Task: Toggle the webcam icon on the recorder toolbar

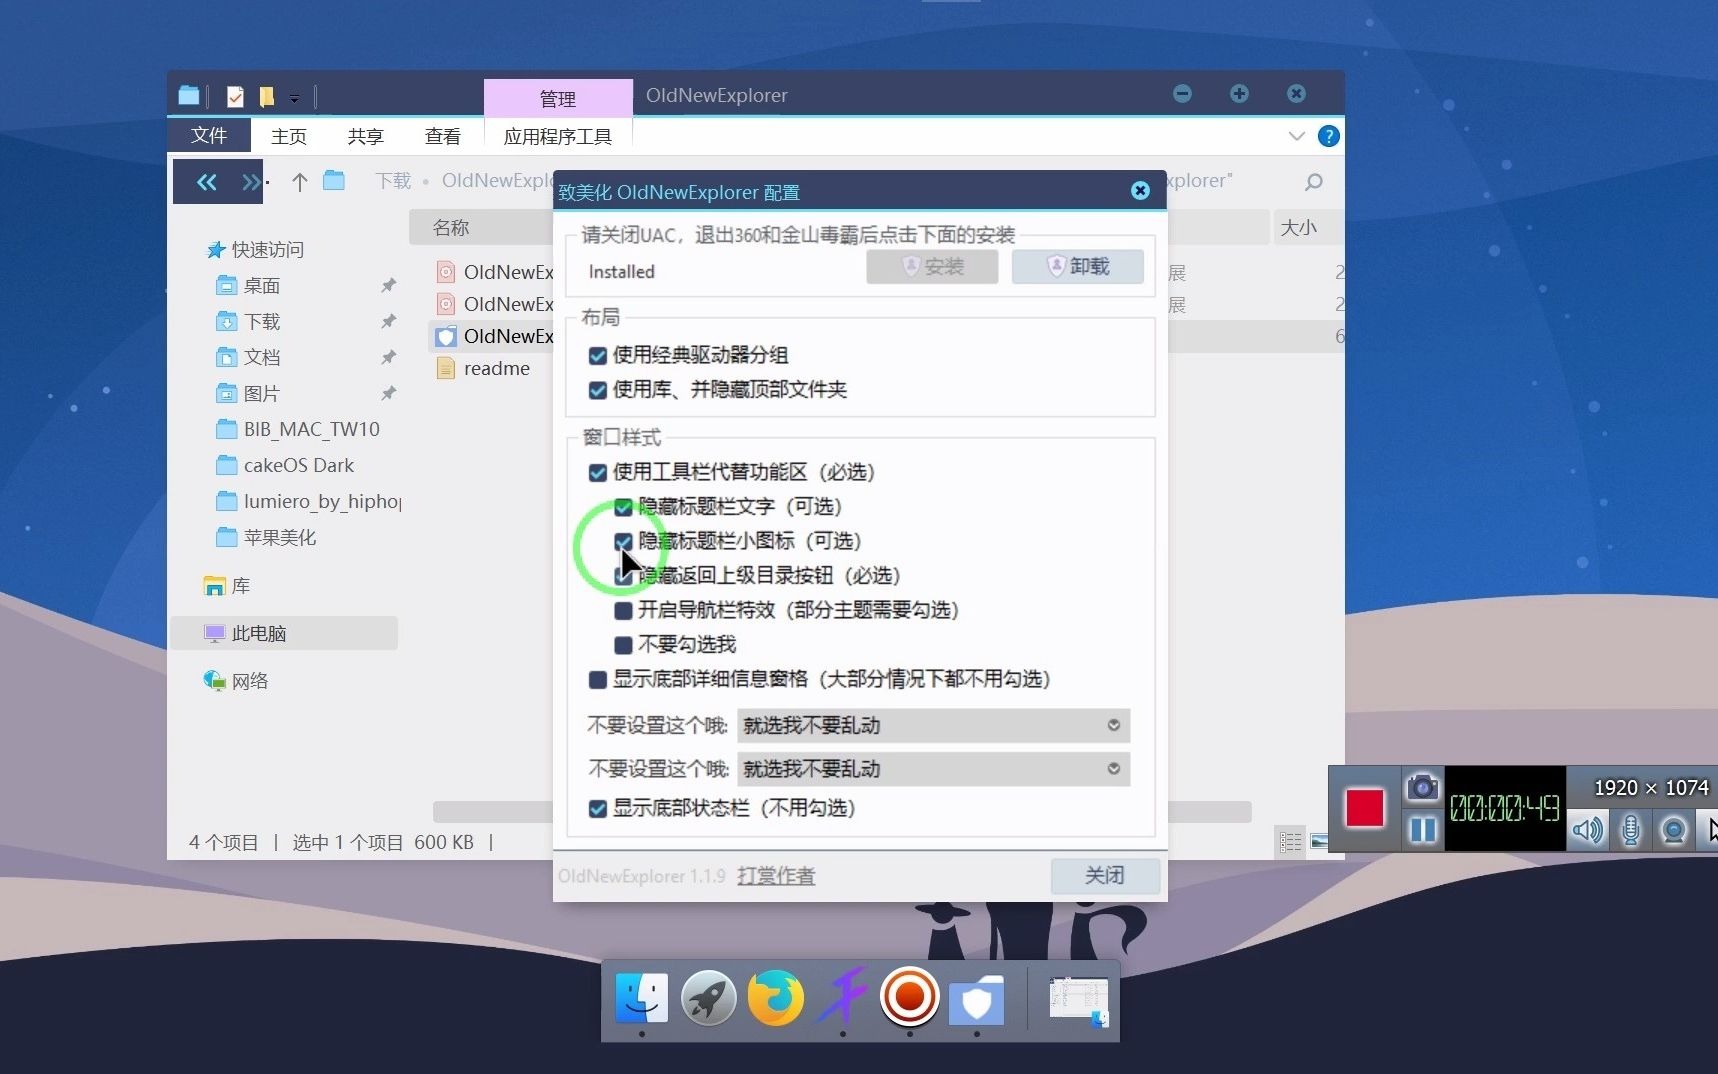Action: click(x=1673, y=829)
